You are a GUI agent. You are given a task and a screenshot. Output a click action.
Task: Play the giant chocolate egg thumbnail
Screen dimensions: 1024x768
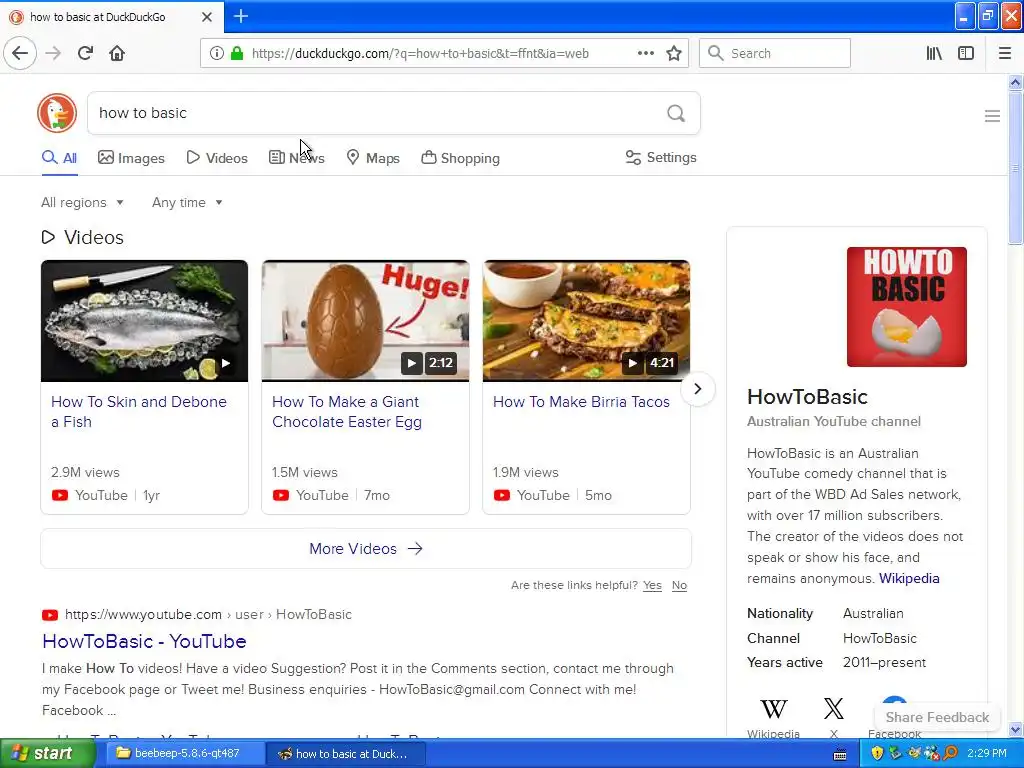click(365, 321)
